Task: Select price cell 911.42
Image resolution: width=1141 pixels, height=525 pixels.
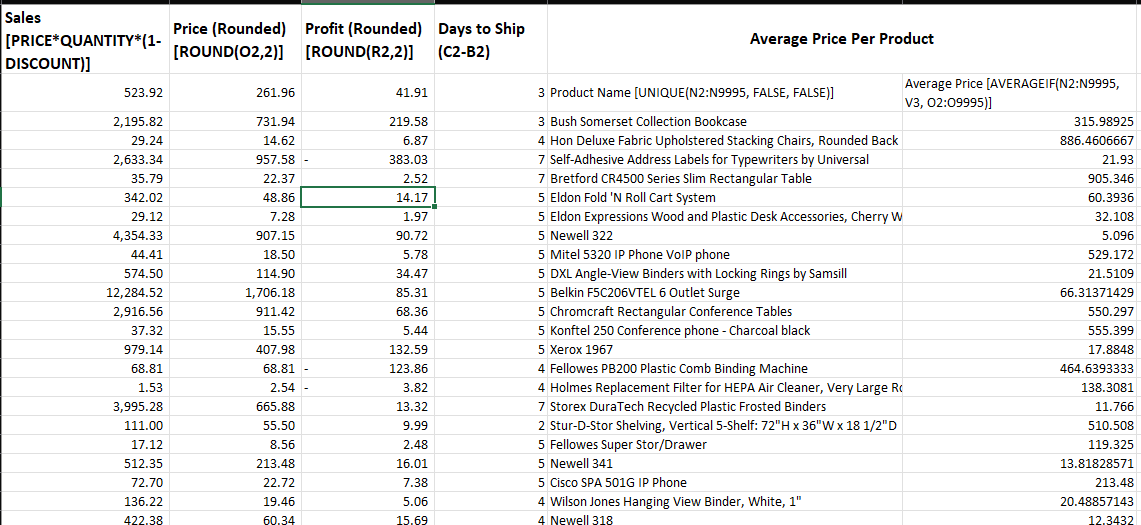Action: 235,311
